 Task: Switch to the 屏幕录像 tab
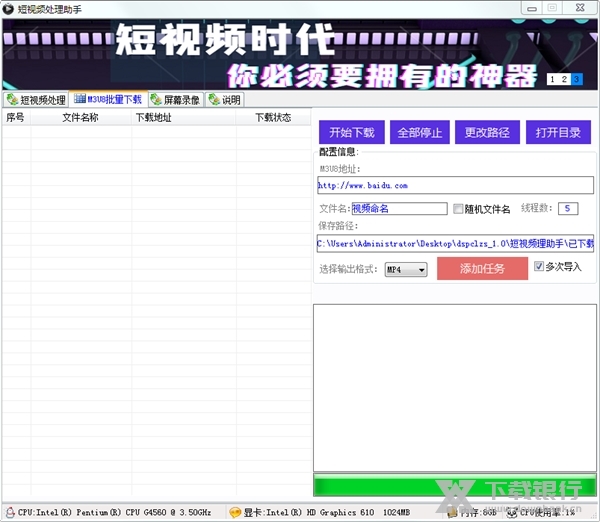[176, 100]
